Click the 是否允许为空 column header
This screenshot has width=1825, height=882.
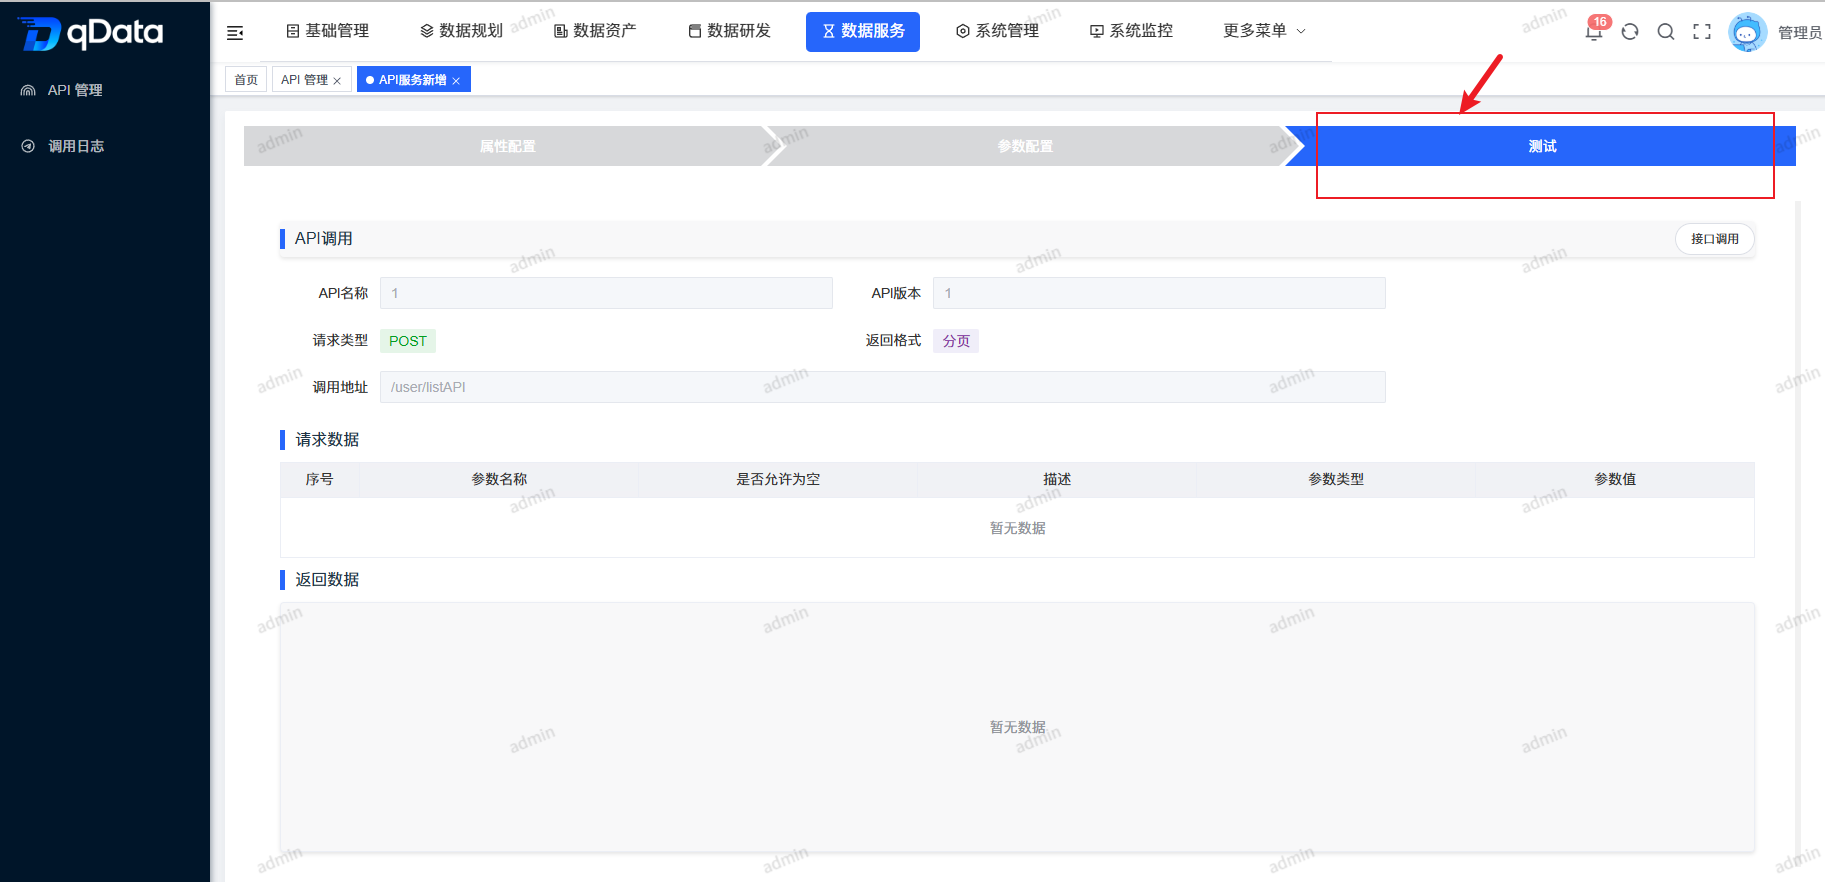coord(778,480)
